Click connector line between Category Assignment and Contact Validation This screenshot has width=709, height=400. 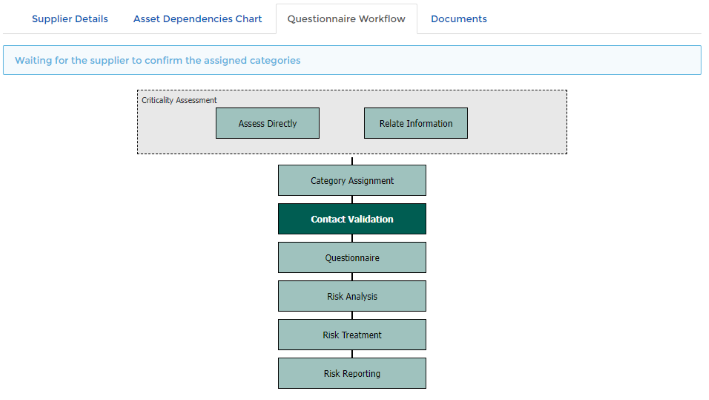click(352, 199)
